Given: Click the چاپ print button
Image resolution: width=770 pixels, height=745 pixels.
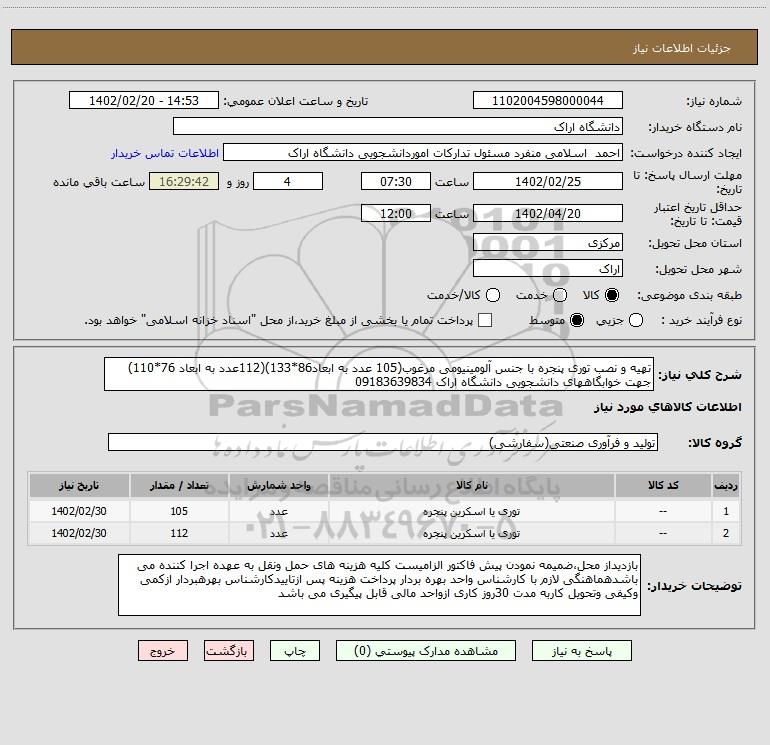Looking at the screenshot, I should 295,651.
